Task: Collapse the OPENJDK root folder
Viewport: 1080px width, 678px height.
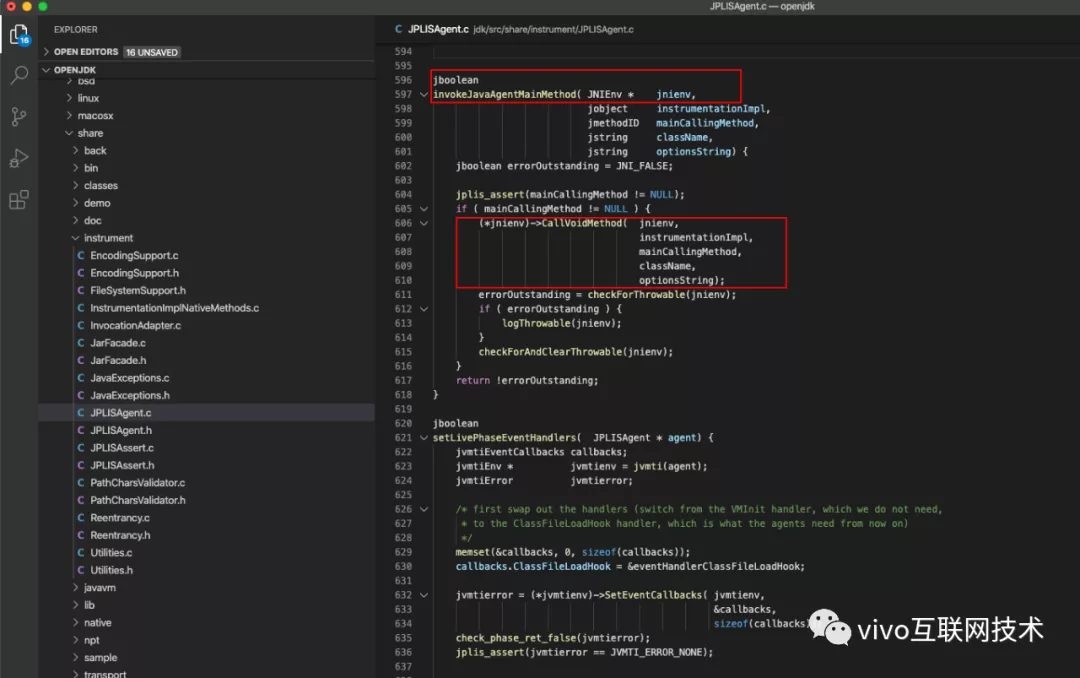Action: pyautogui.click(x=46, y=70)
